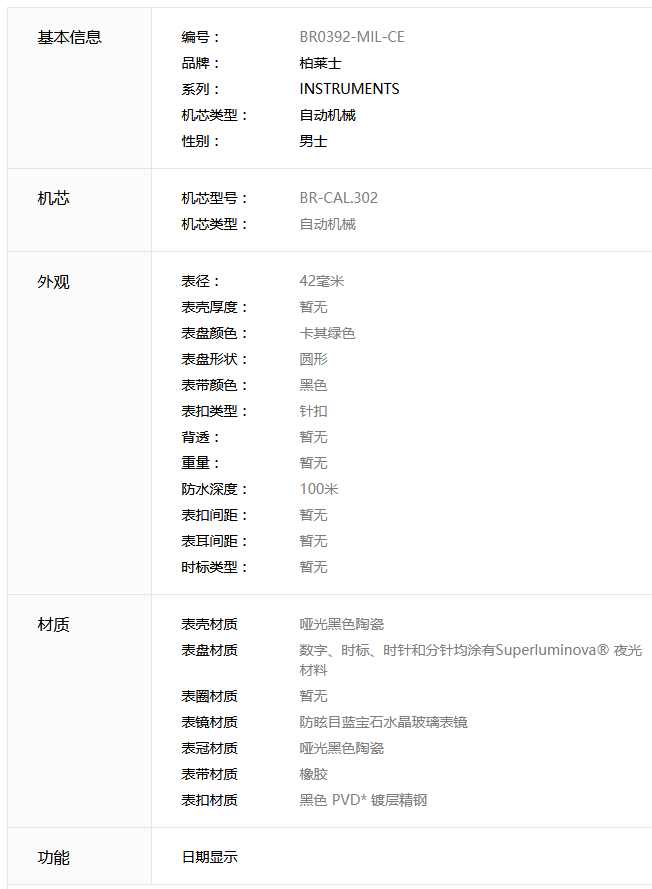
Task: Open the 柏莱士 brand link
Action: click(320, 63)
